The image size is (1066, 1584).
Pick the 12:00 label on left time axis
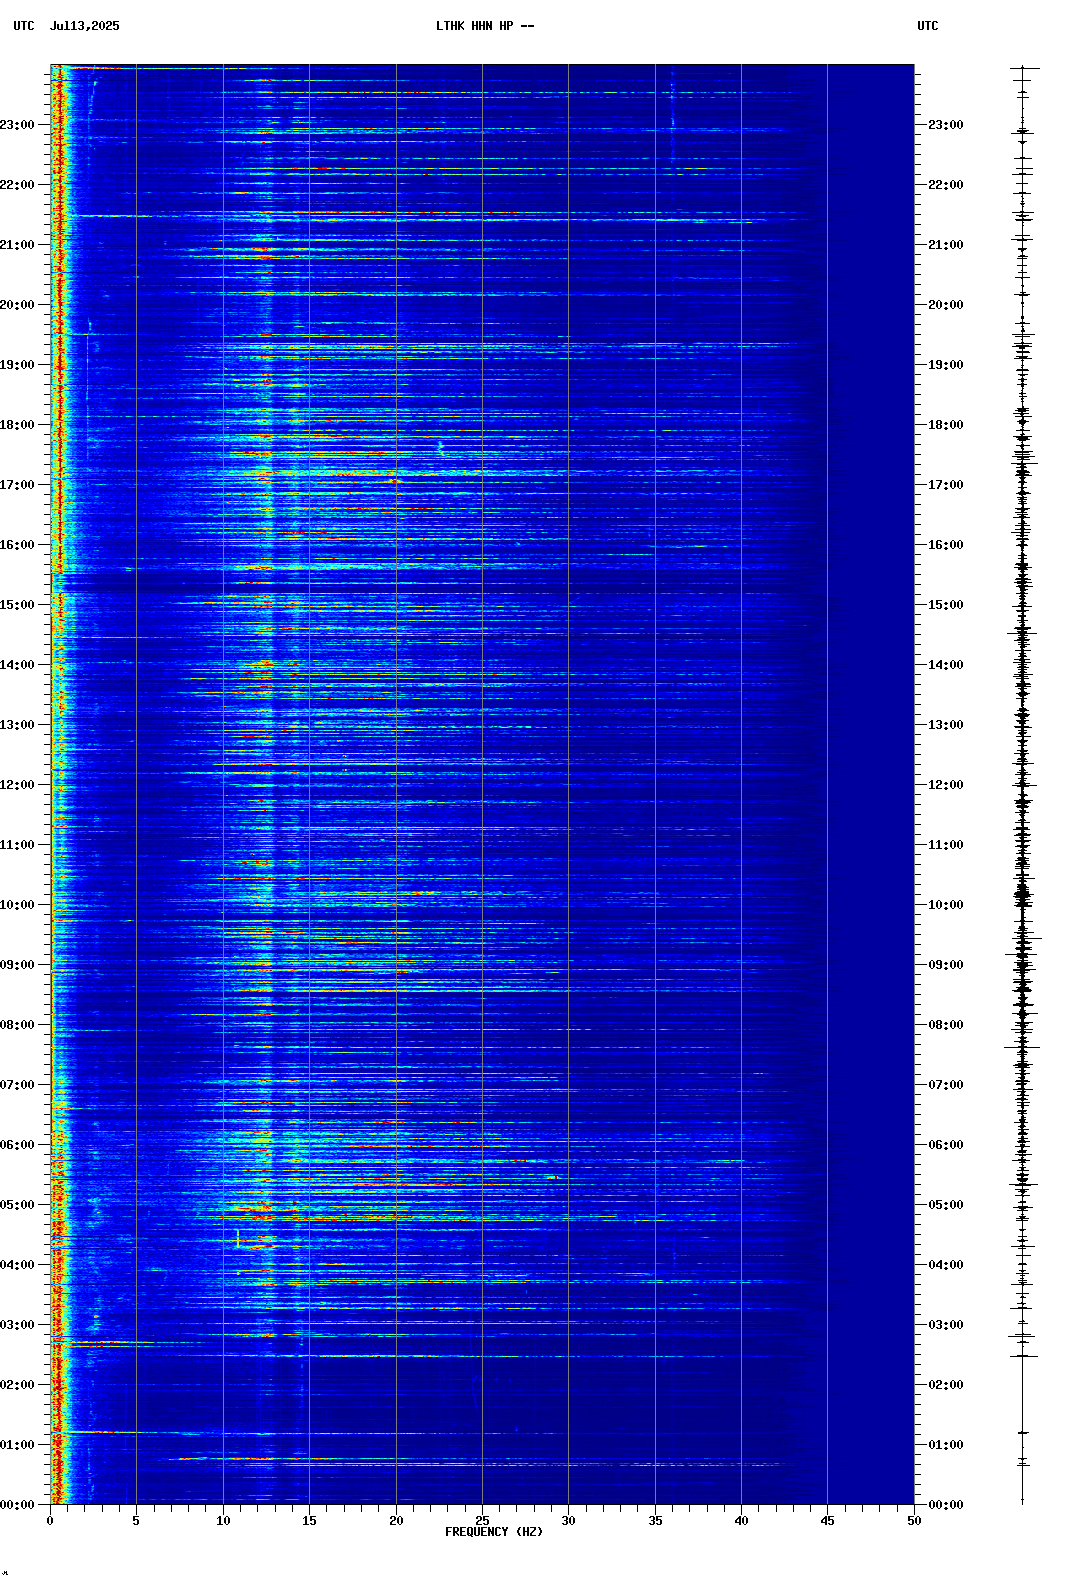[x=17, y=785]
